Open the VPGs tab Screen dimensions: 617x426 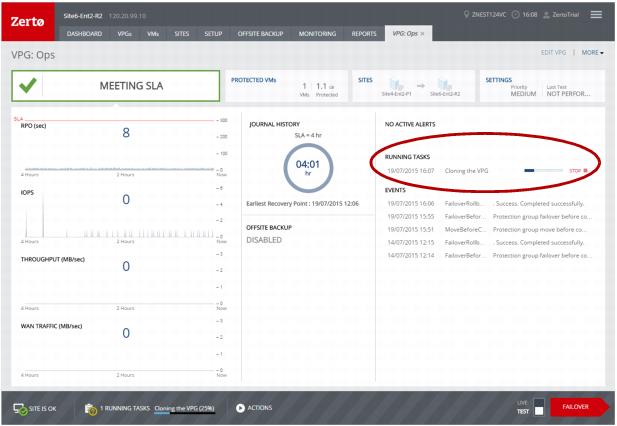[124, 34]
